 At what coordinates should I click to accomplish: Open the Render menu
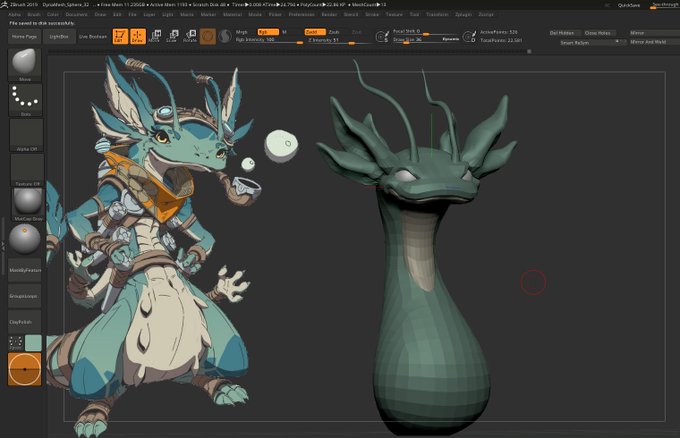pos(329,15)
